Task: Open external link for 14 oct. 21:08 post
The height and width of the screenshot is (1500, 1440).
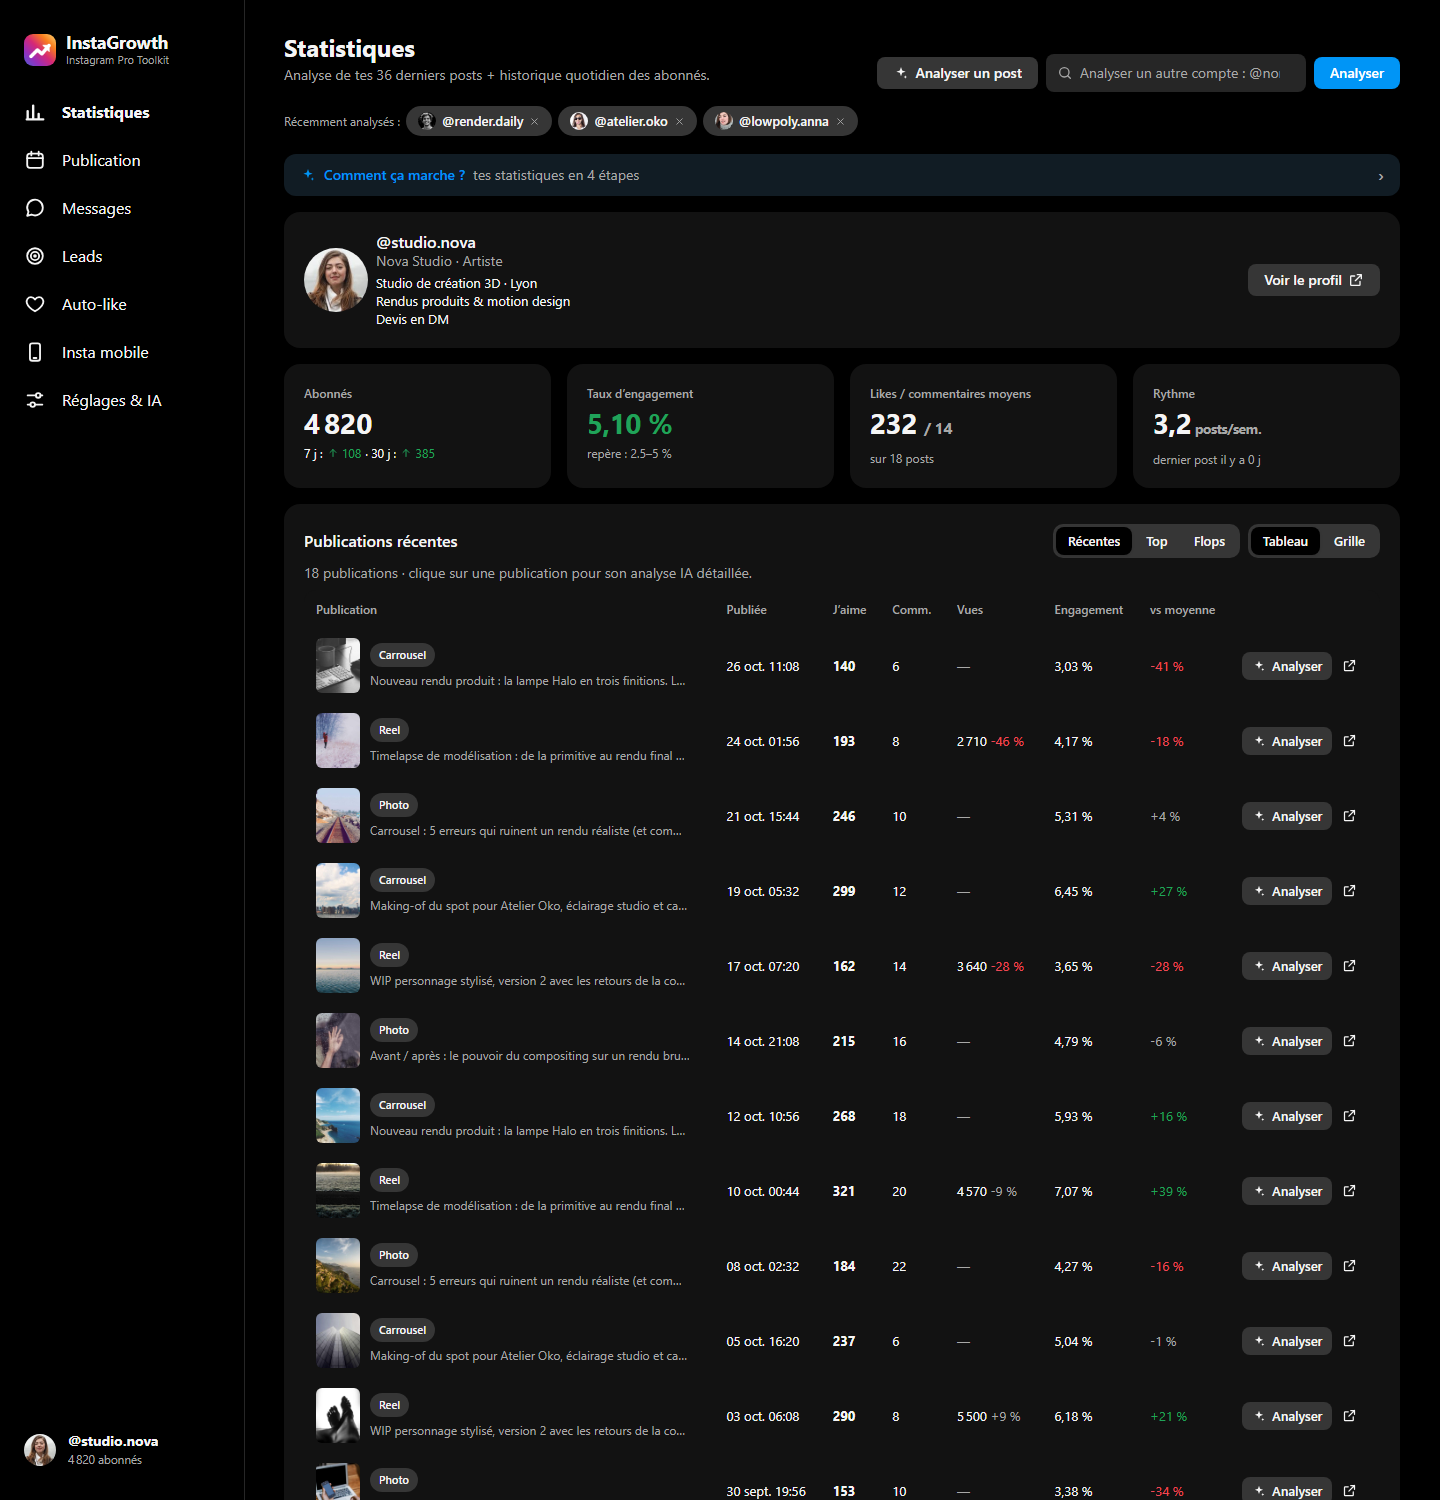Action: click(x=1350, y=1041)
